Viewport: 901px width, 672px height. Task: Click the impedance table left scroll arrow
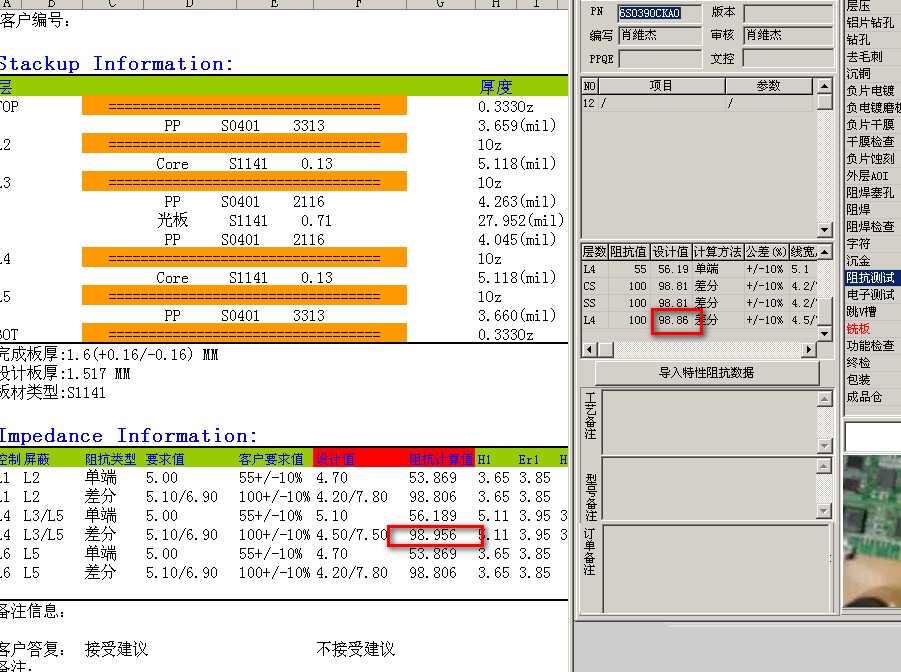pyautogui.click(x=588, y=349)
